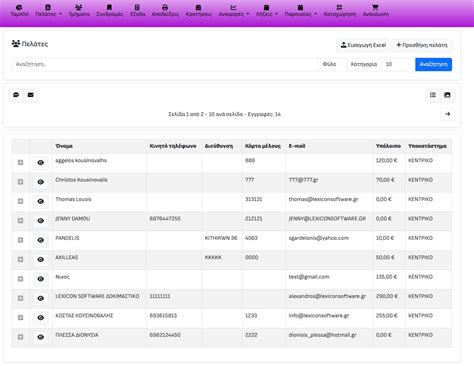Click the blue Αναζήτηση button
The height and width of the screenshot is (366, 474).
pyautogui.click(x=433, y=64)
